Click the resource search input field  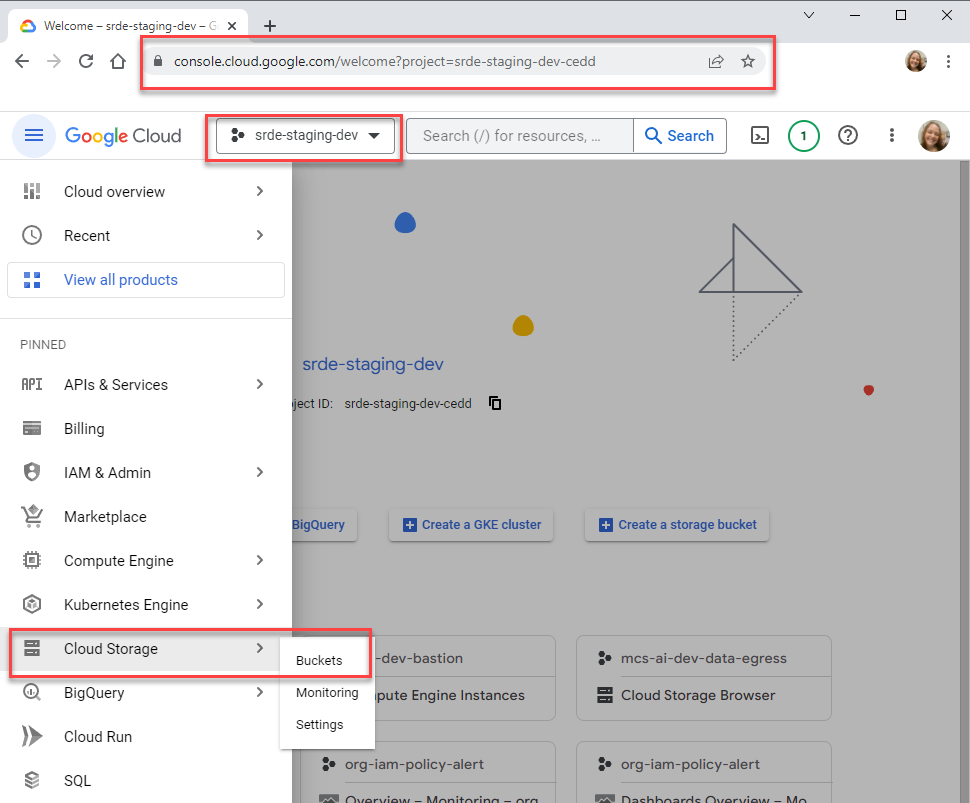(x=520, y=135)
